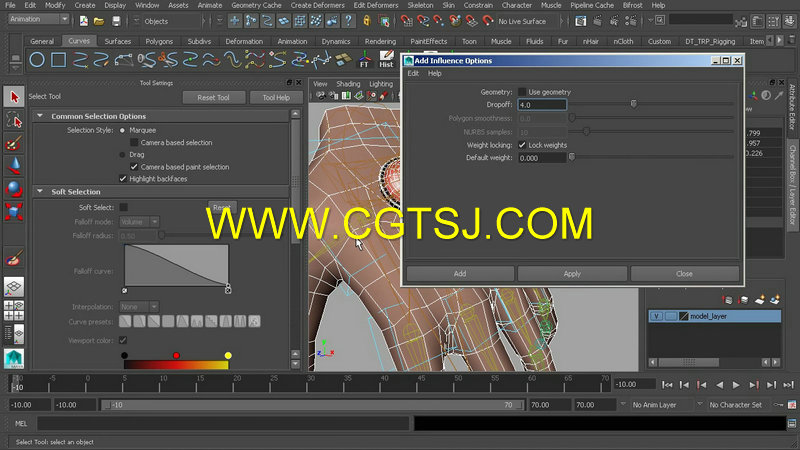Click the Dropoff slider handle

coord(634,104)
